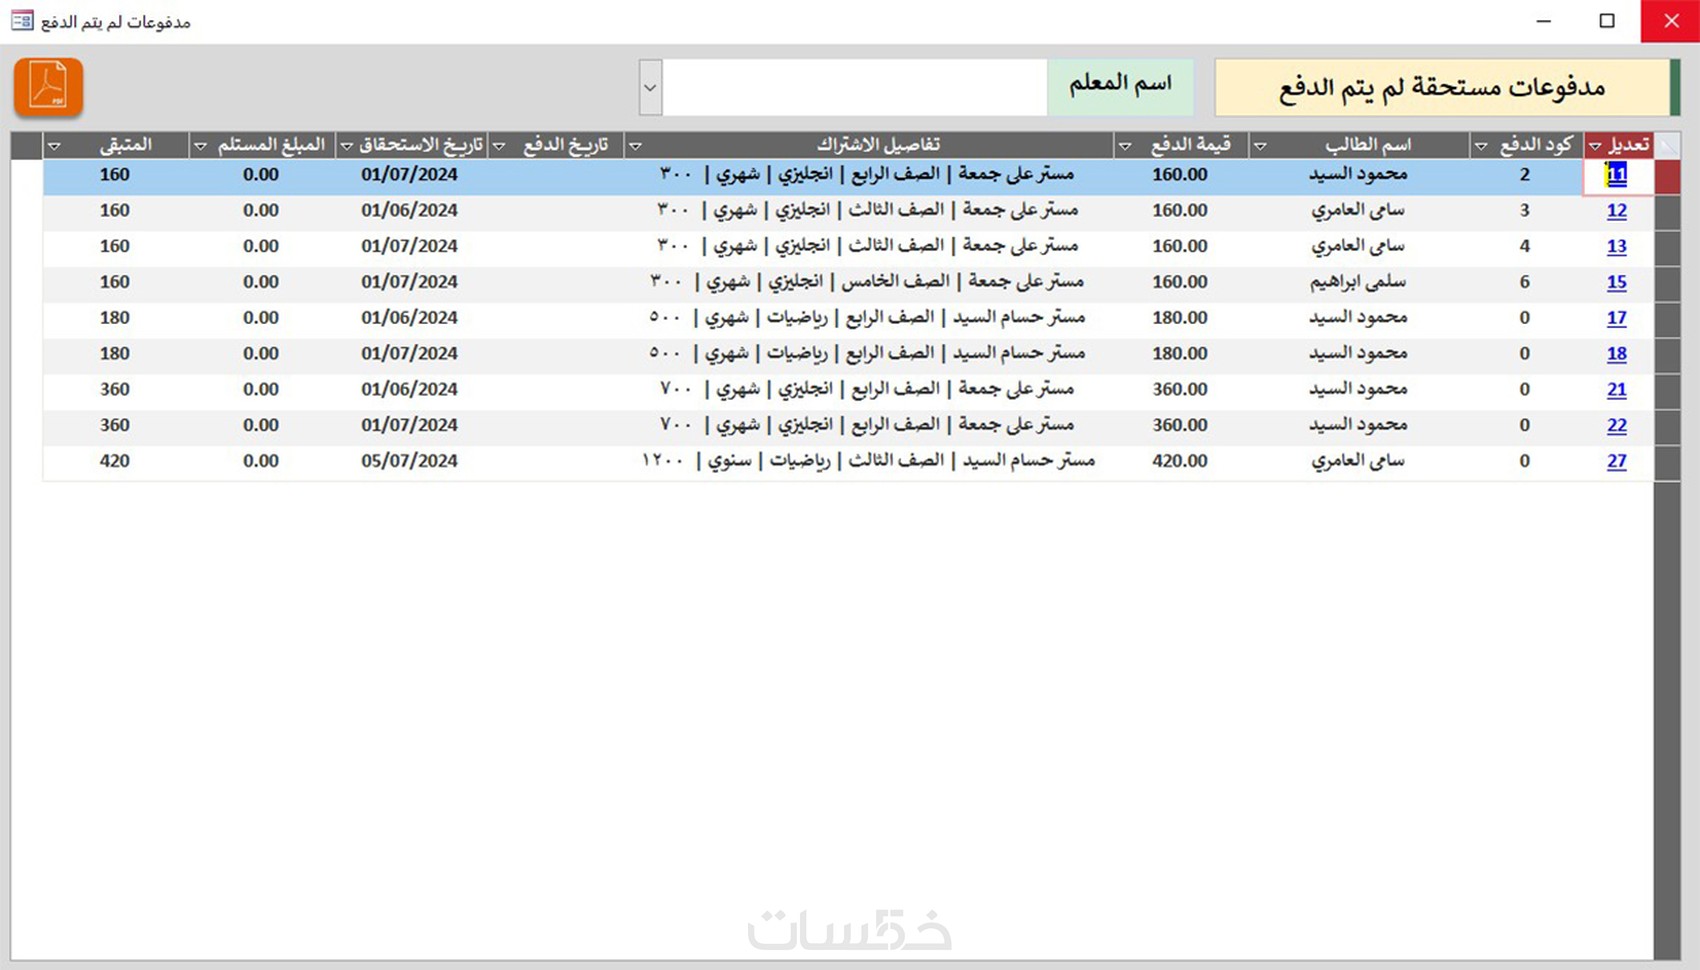
Task: Minimize the unpaid payments window
Action: tap(1543, 21)
